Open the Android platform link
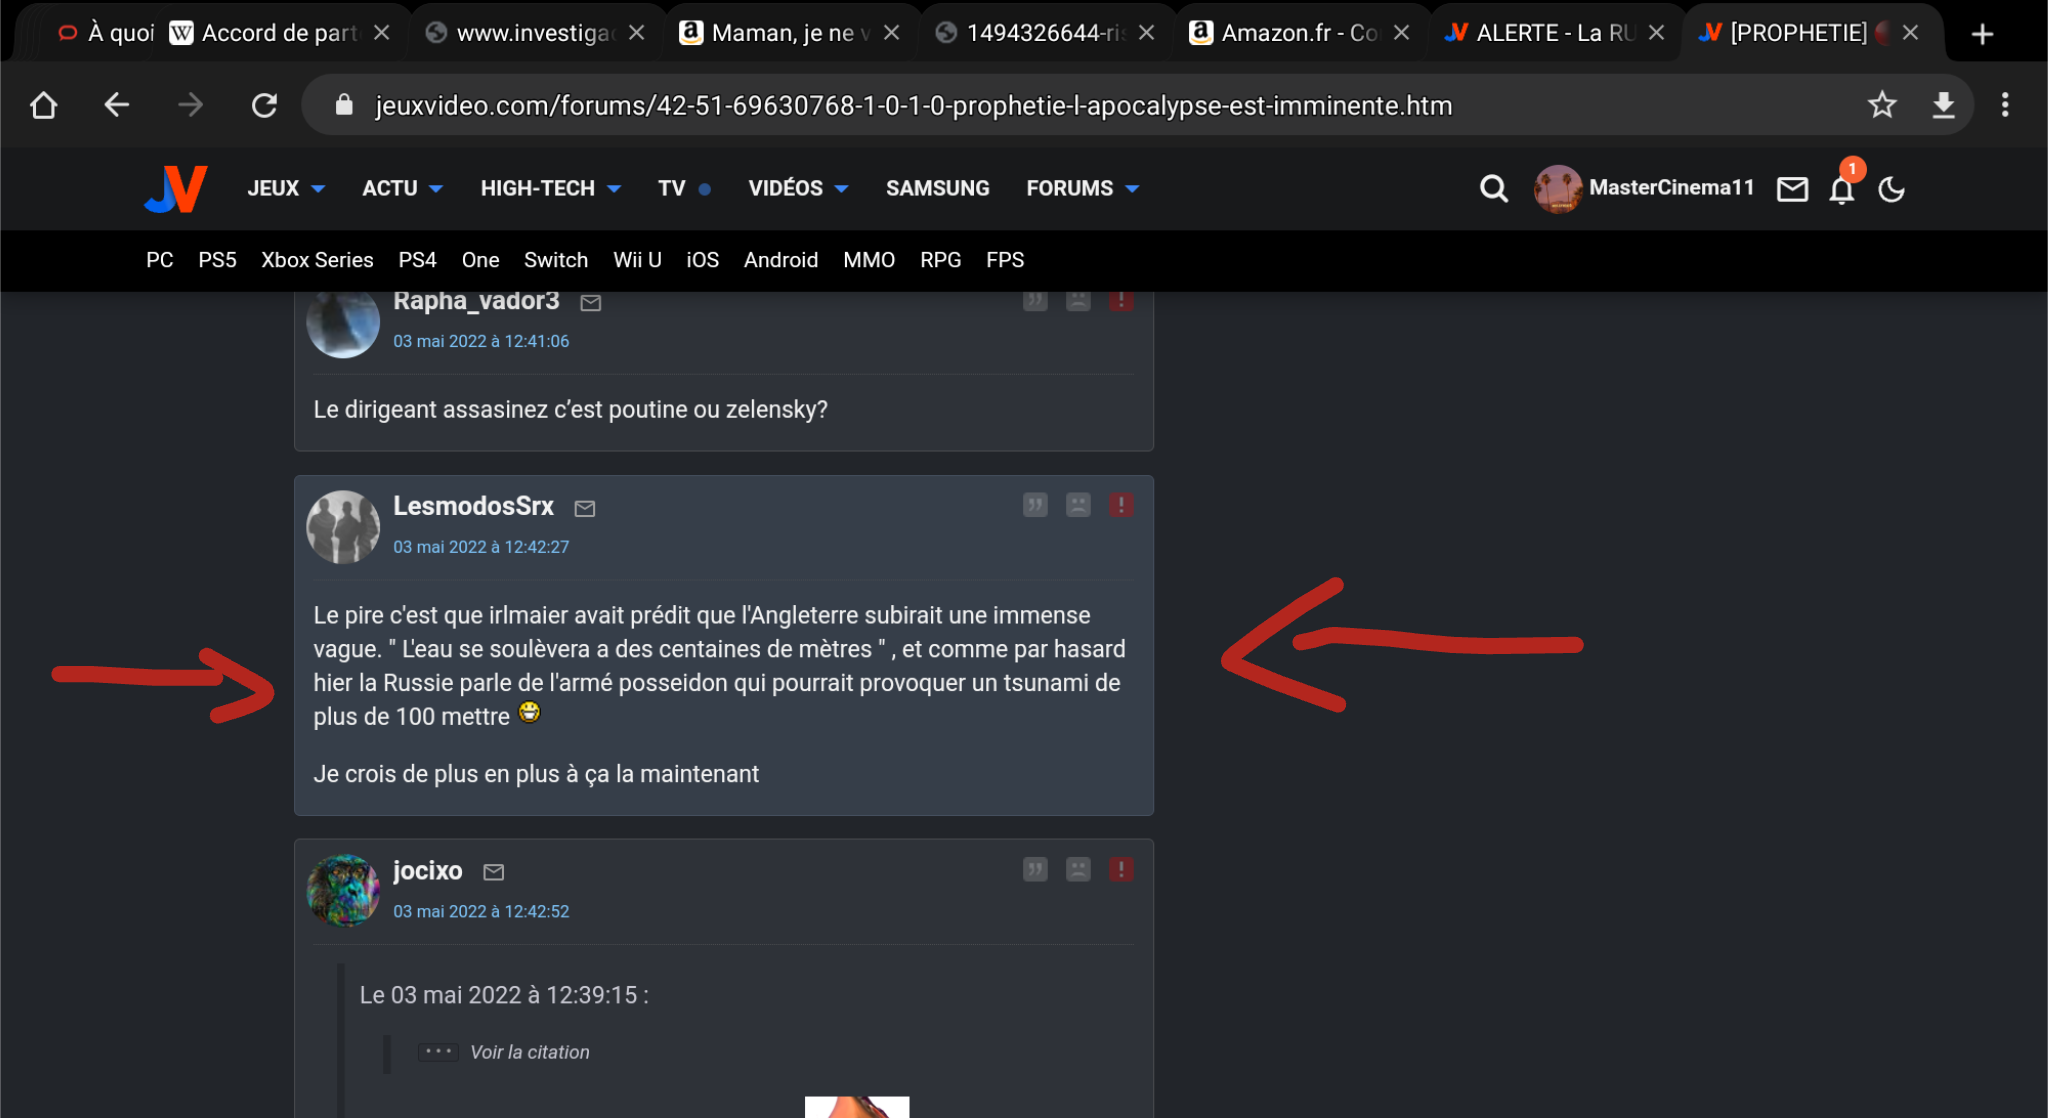This screenshot has width=2048, height=1118. (781, 260)
